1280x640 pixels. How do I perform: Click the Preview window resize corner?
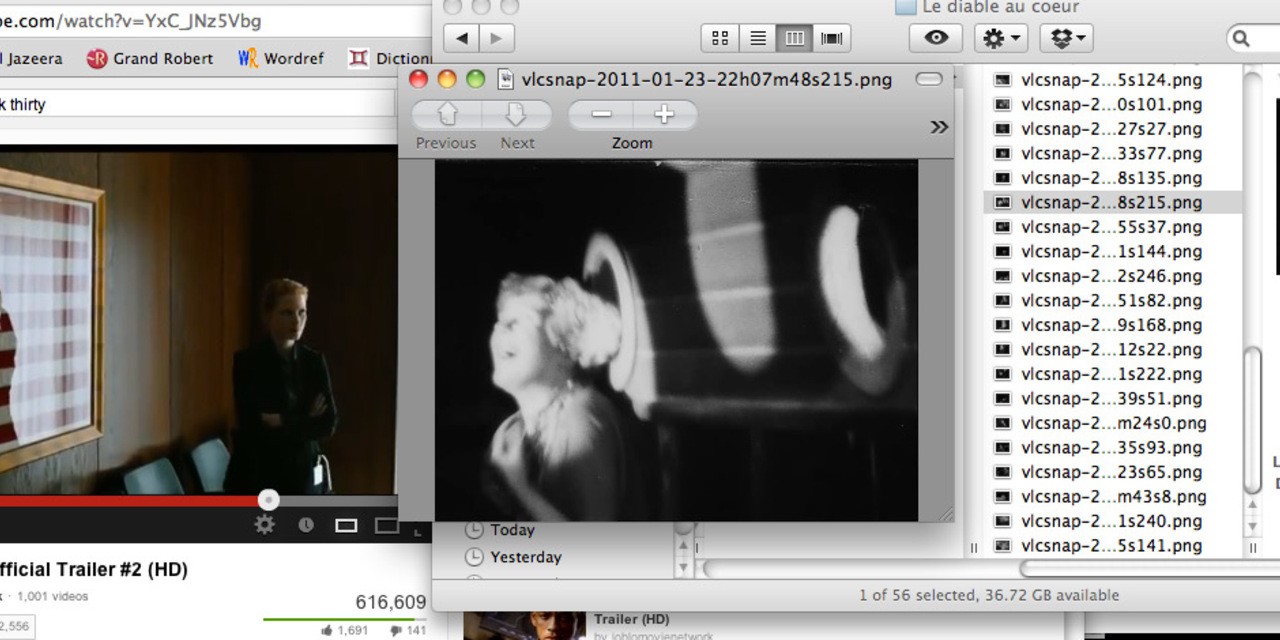coord(944,513)
